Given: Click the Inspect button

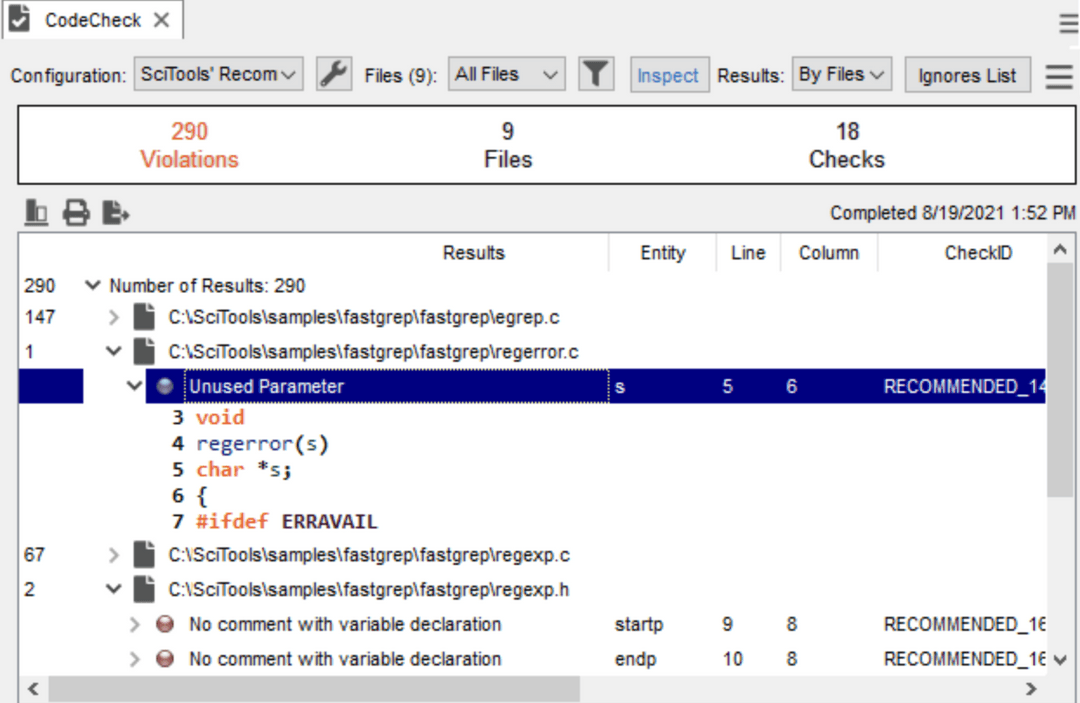Looking at the screenshot, I should (669, 74).
